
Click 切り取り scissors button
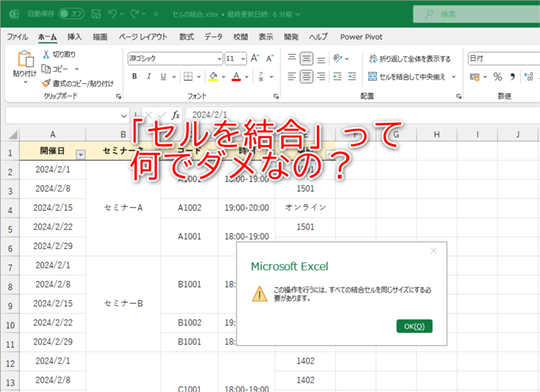click(59, 54)
